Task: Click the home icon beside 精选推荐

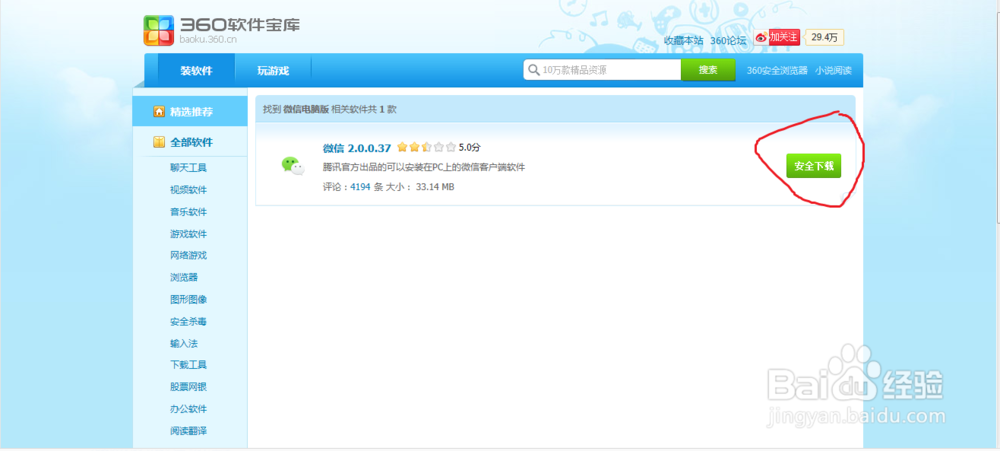Action: pyautogui.click(x=159, y=112)
